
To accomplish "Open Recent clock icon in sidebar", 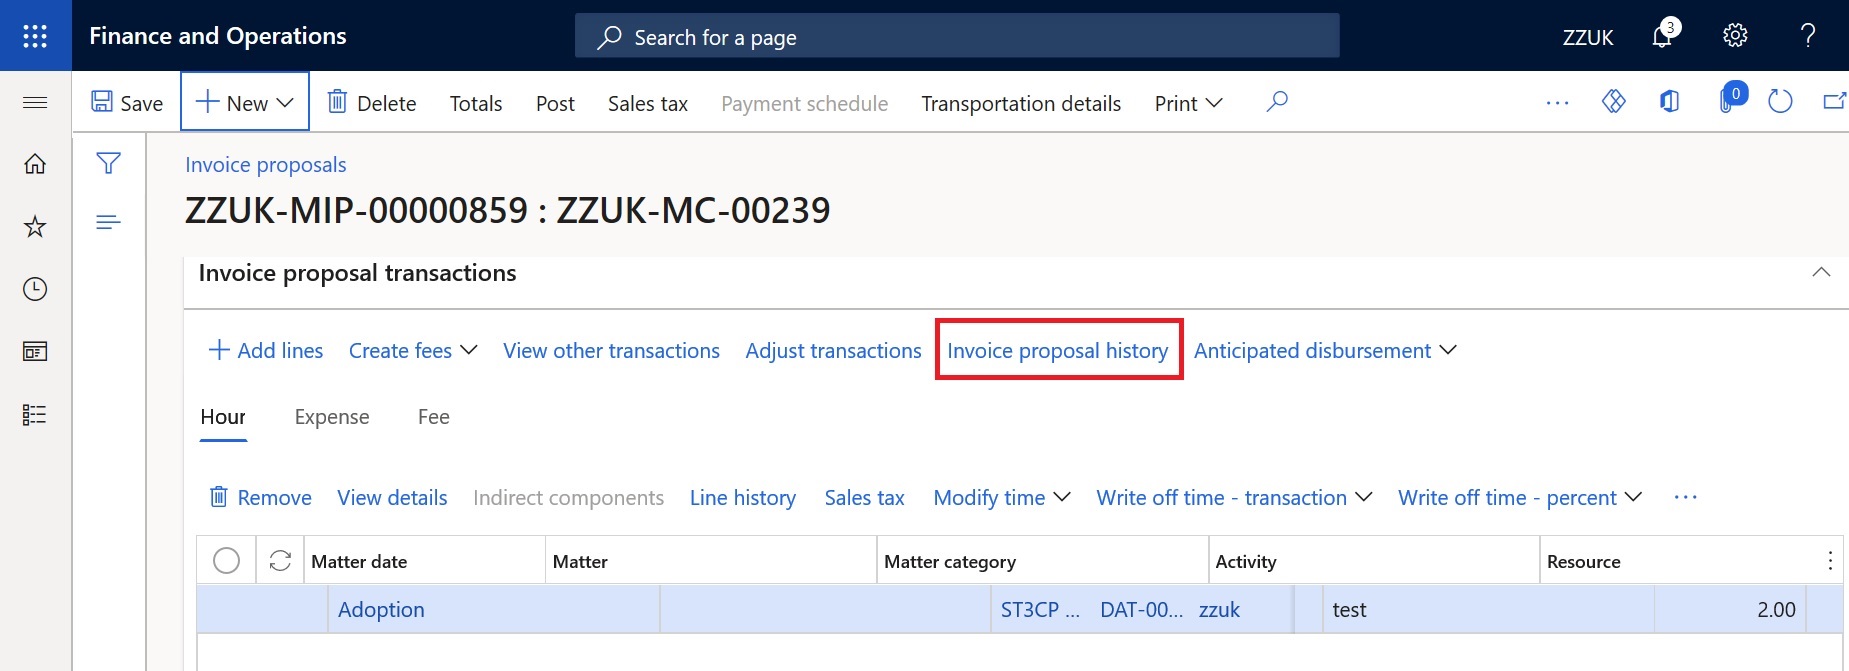I will pyautogui.click(x=35, y=289).
